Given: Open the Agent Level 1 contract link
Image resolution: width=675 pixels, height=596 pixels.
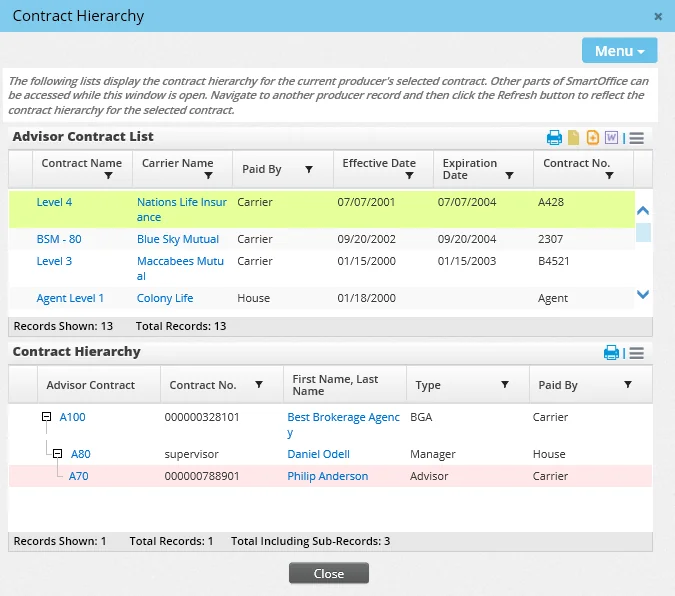Looking at the screenshot, I should (x=70, y=298).
